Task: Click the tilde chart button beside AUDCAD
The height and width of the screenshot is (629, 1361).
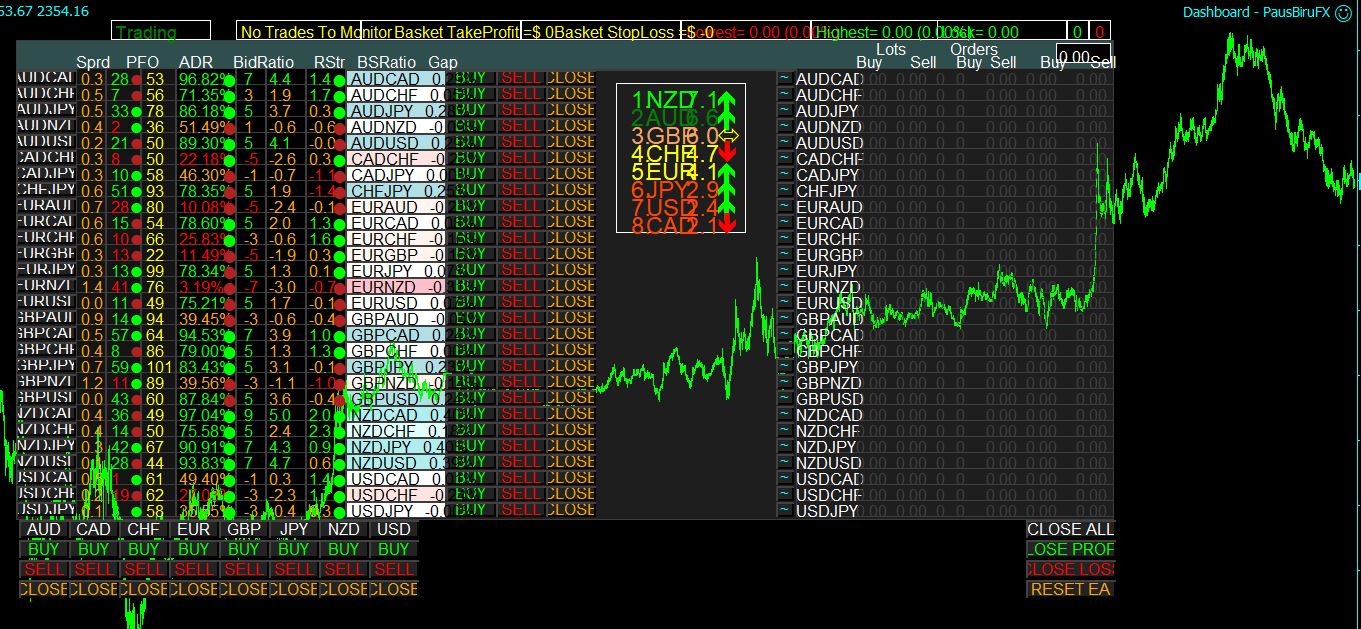Action: (x=784, y=78)
